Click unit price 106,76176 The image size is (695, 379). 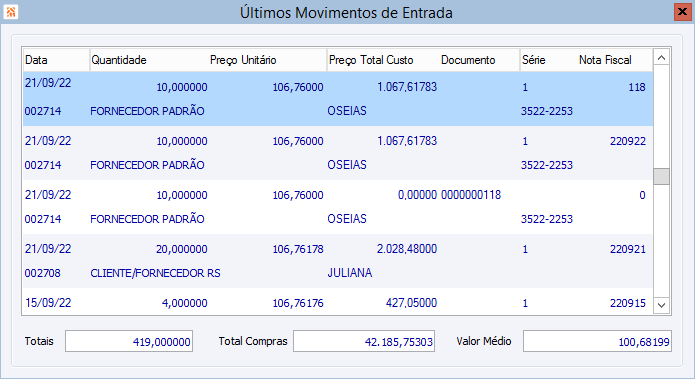tap(298, 303)
